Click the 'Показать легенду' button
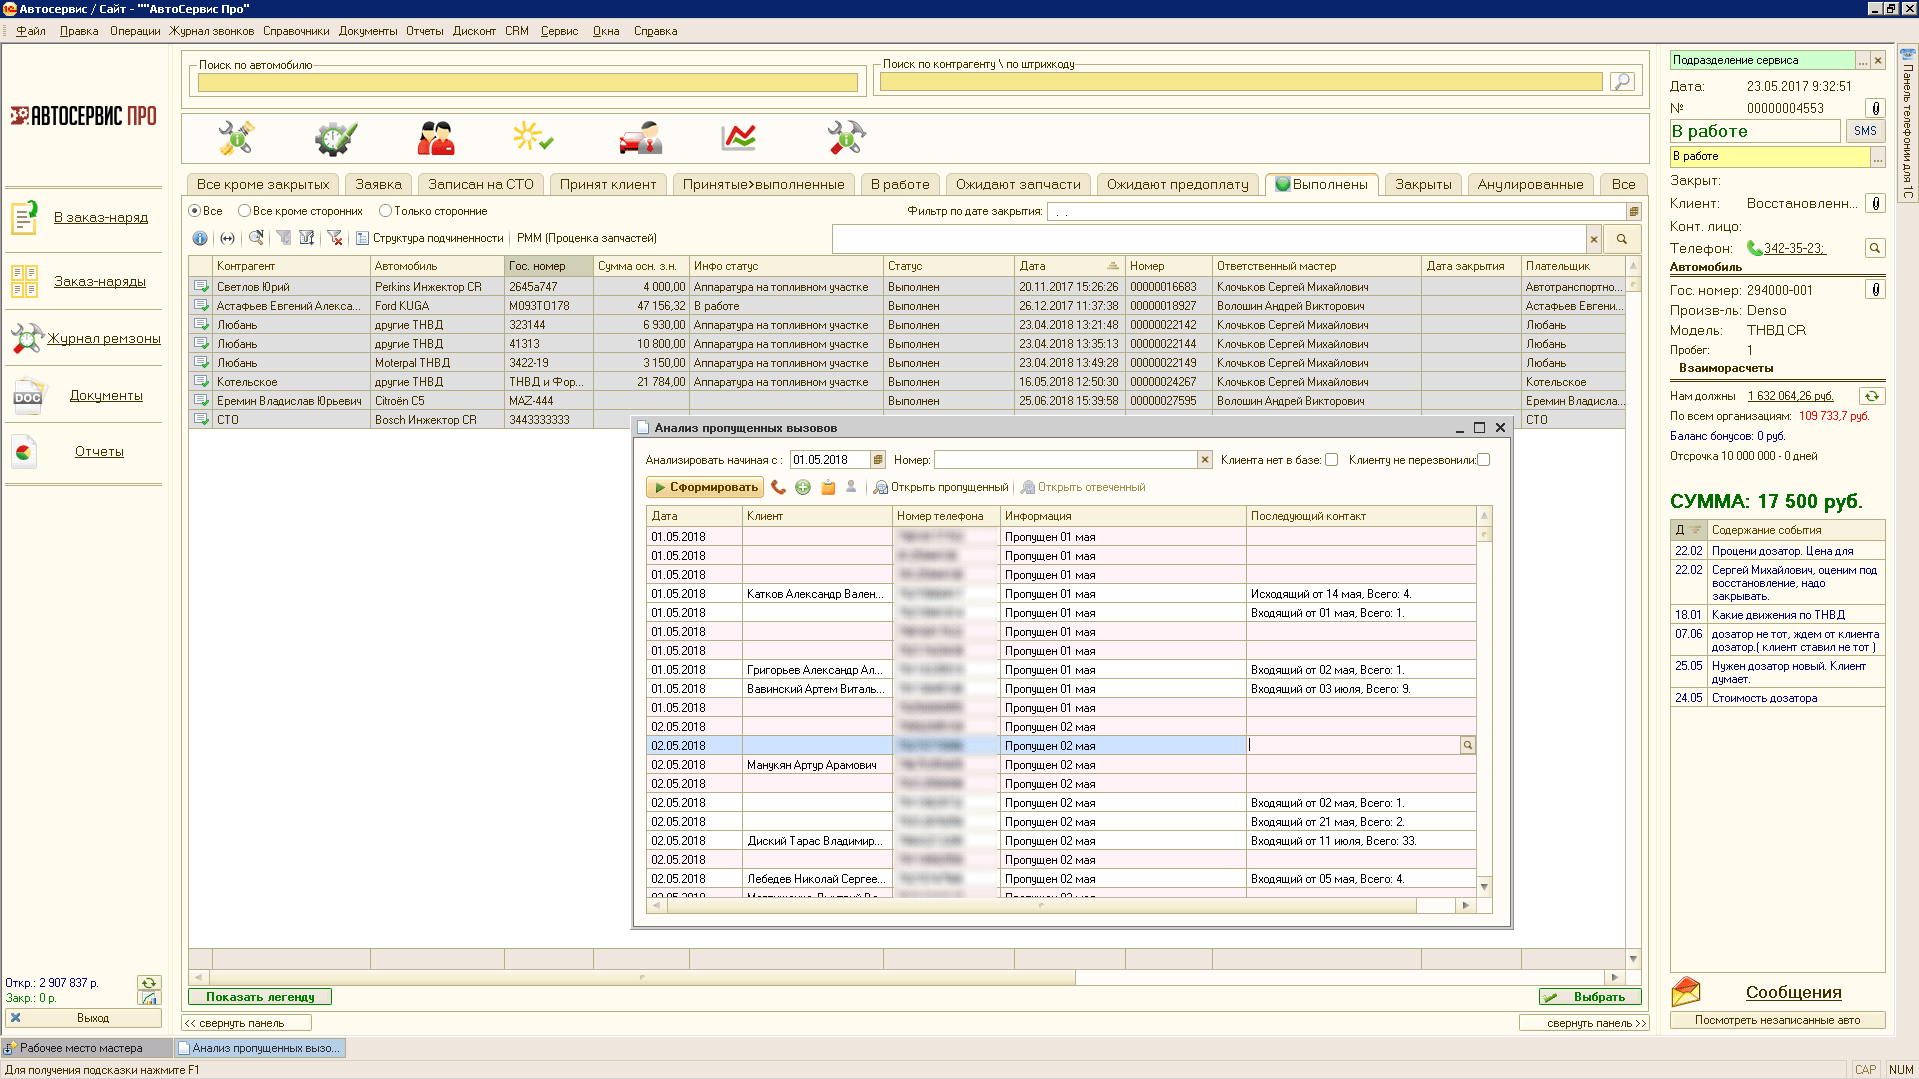The width and height of the screenshot is (1919, 1079). pos(260,997)
